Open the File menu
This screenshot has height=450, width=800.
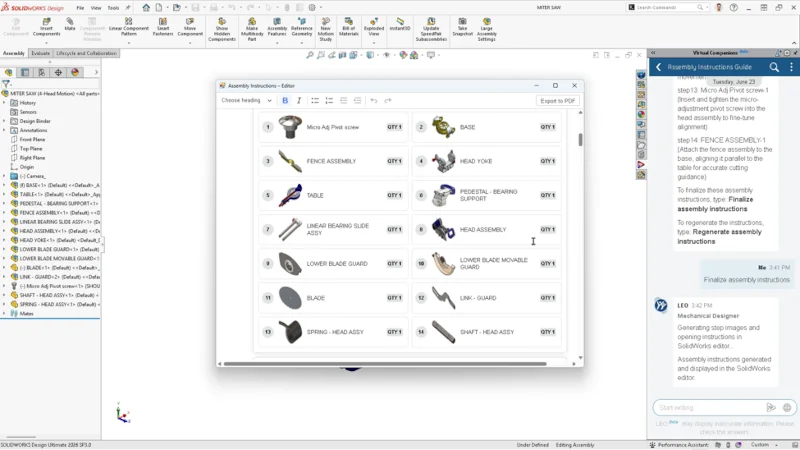point(80,8)
